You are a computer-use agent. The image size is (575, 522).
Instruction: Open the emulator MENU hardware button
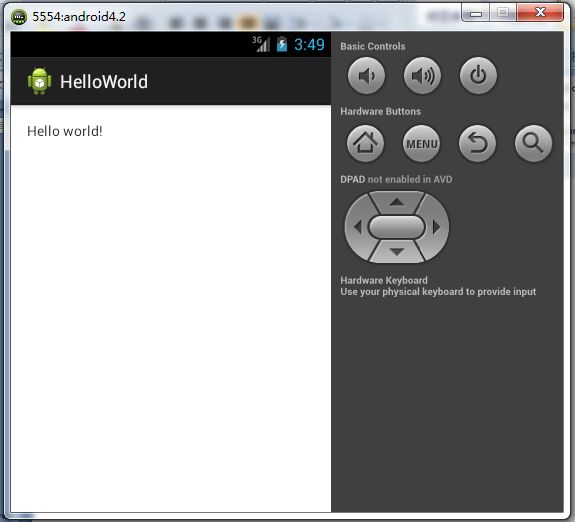(421, 143)
